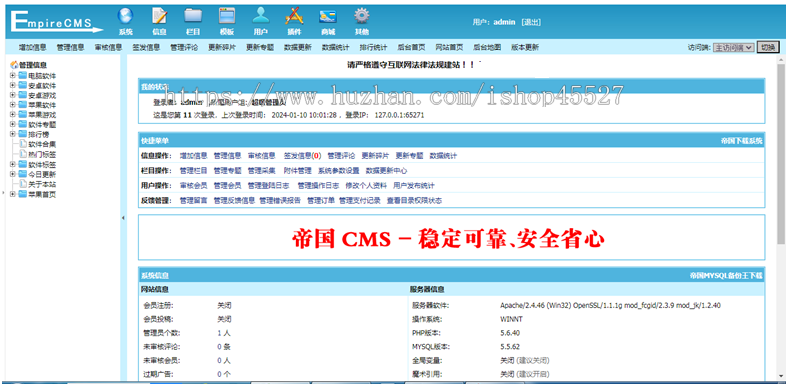Open 数据更新中心 in the quick menu

click(386, 171)
